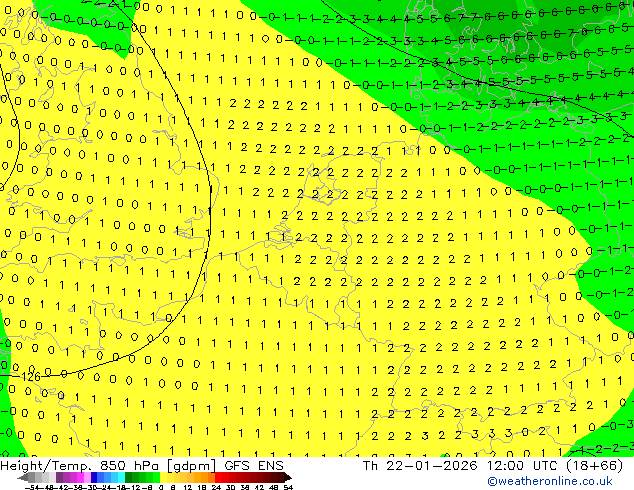Click the cyan scale segment before dark green

click(122, 478)
